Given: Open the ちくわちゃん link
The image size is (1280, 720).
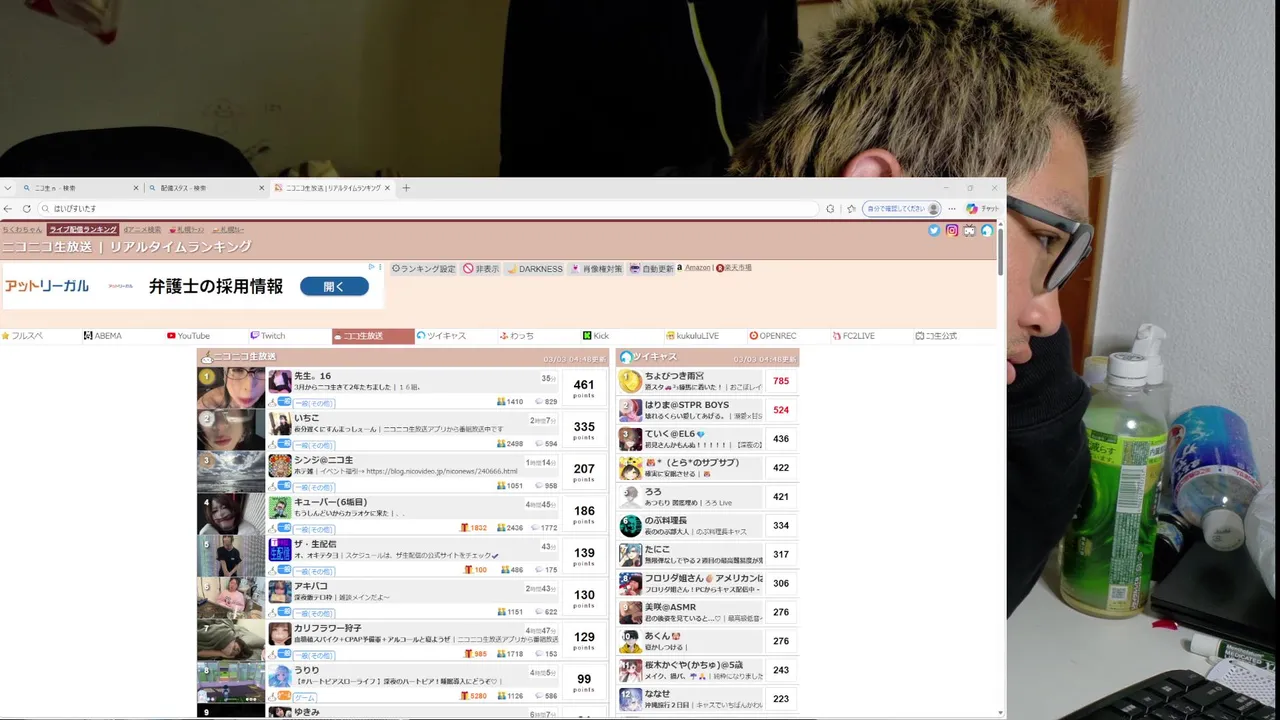Looking at the screenshot, I should point(22,230).
